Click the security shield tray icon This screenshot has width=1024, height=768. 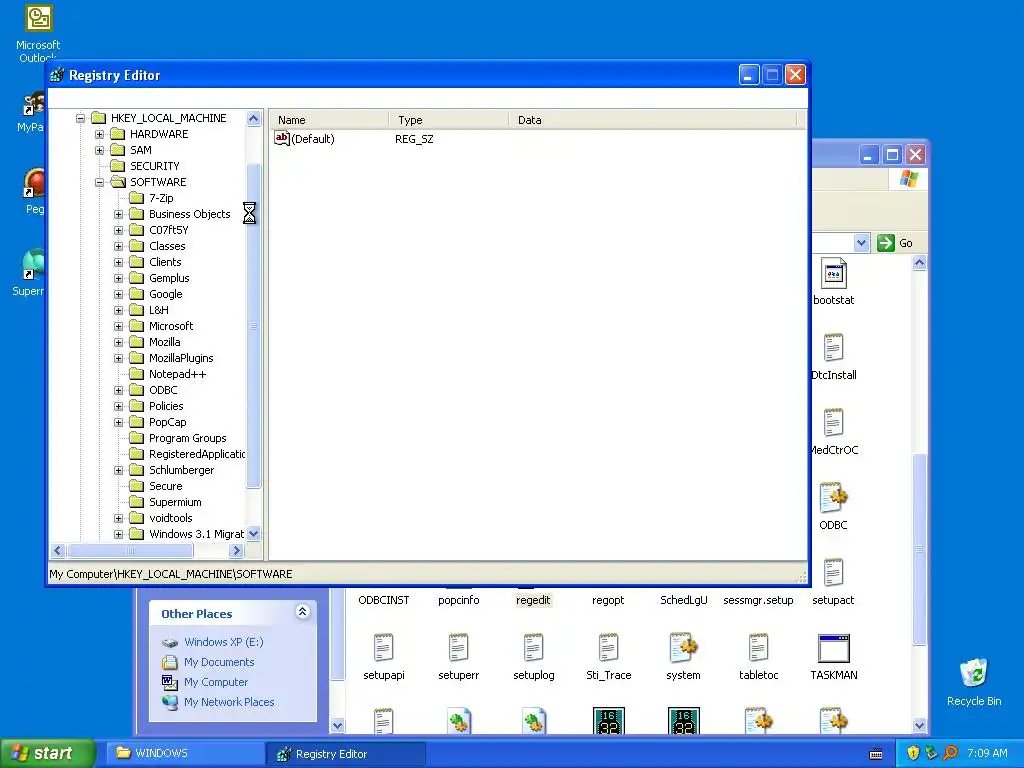912,753
